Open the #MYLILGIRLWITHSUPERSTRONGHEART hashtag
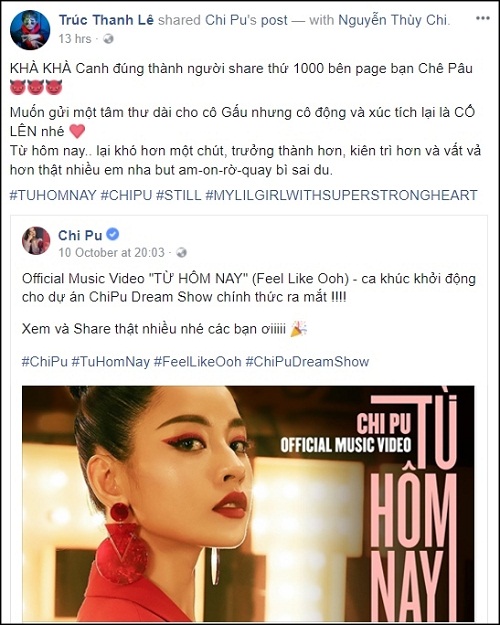The image size is (500, 625). coord(341,195)
